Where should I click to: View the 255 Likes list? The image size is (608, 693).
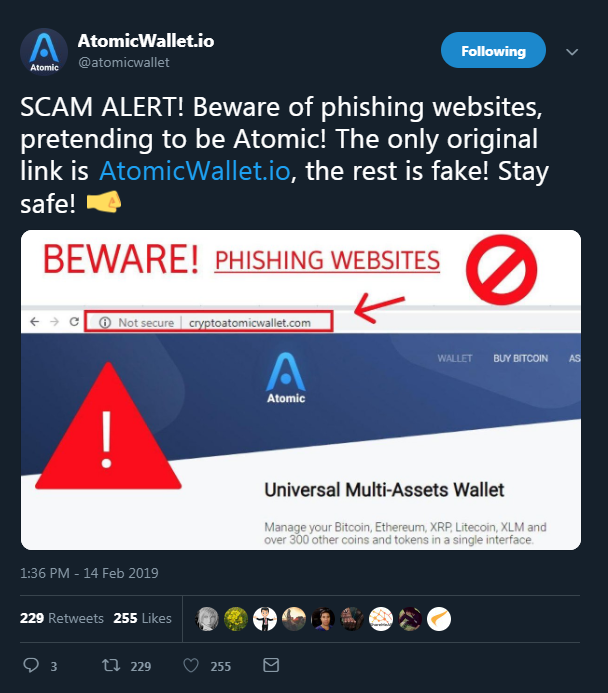point(142,618)
